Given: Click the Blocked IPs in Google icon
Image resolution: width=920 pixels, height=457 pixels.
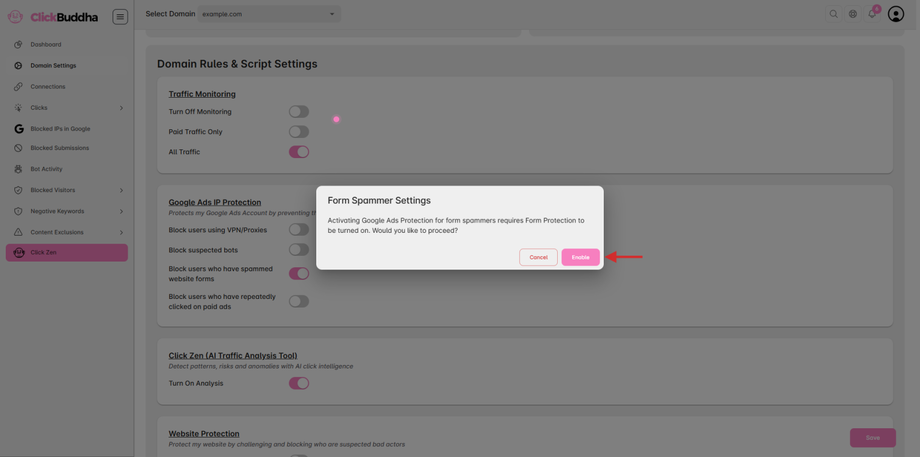Looking at the screenshot, I should click(18, 129).
